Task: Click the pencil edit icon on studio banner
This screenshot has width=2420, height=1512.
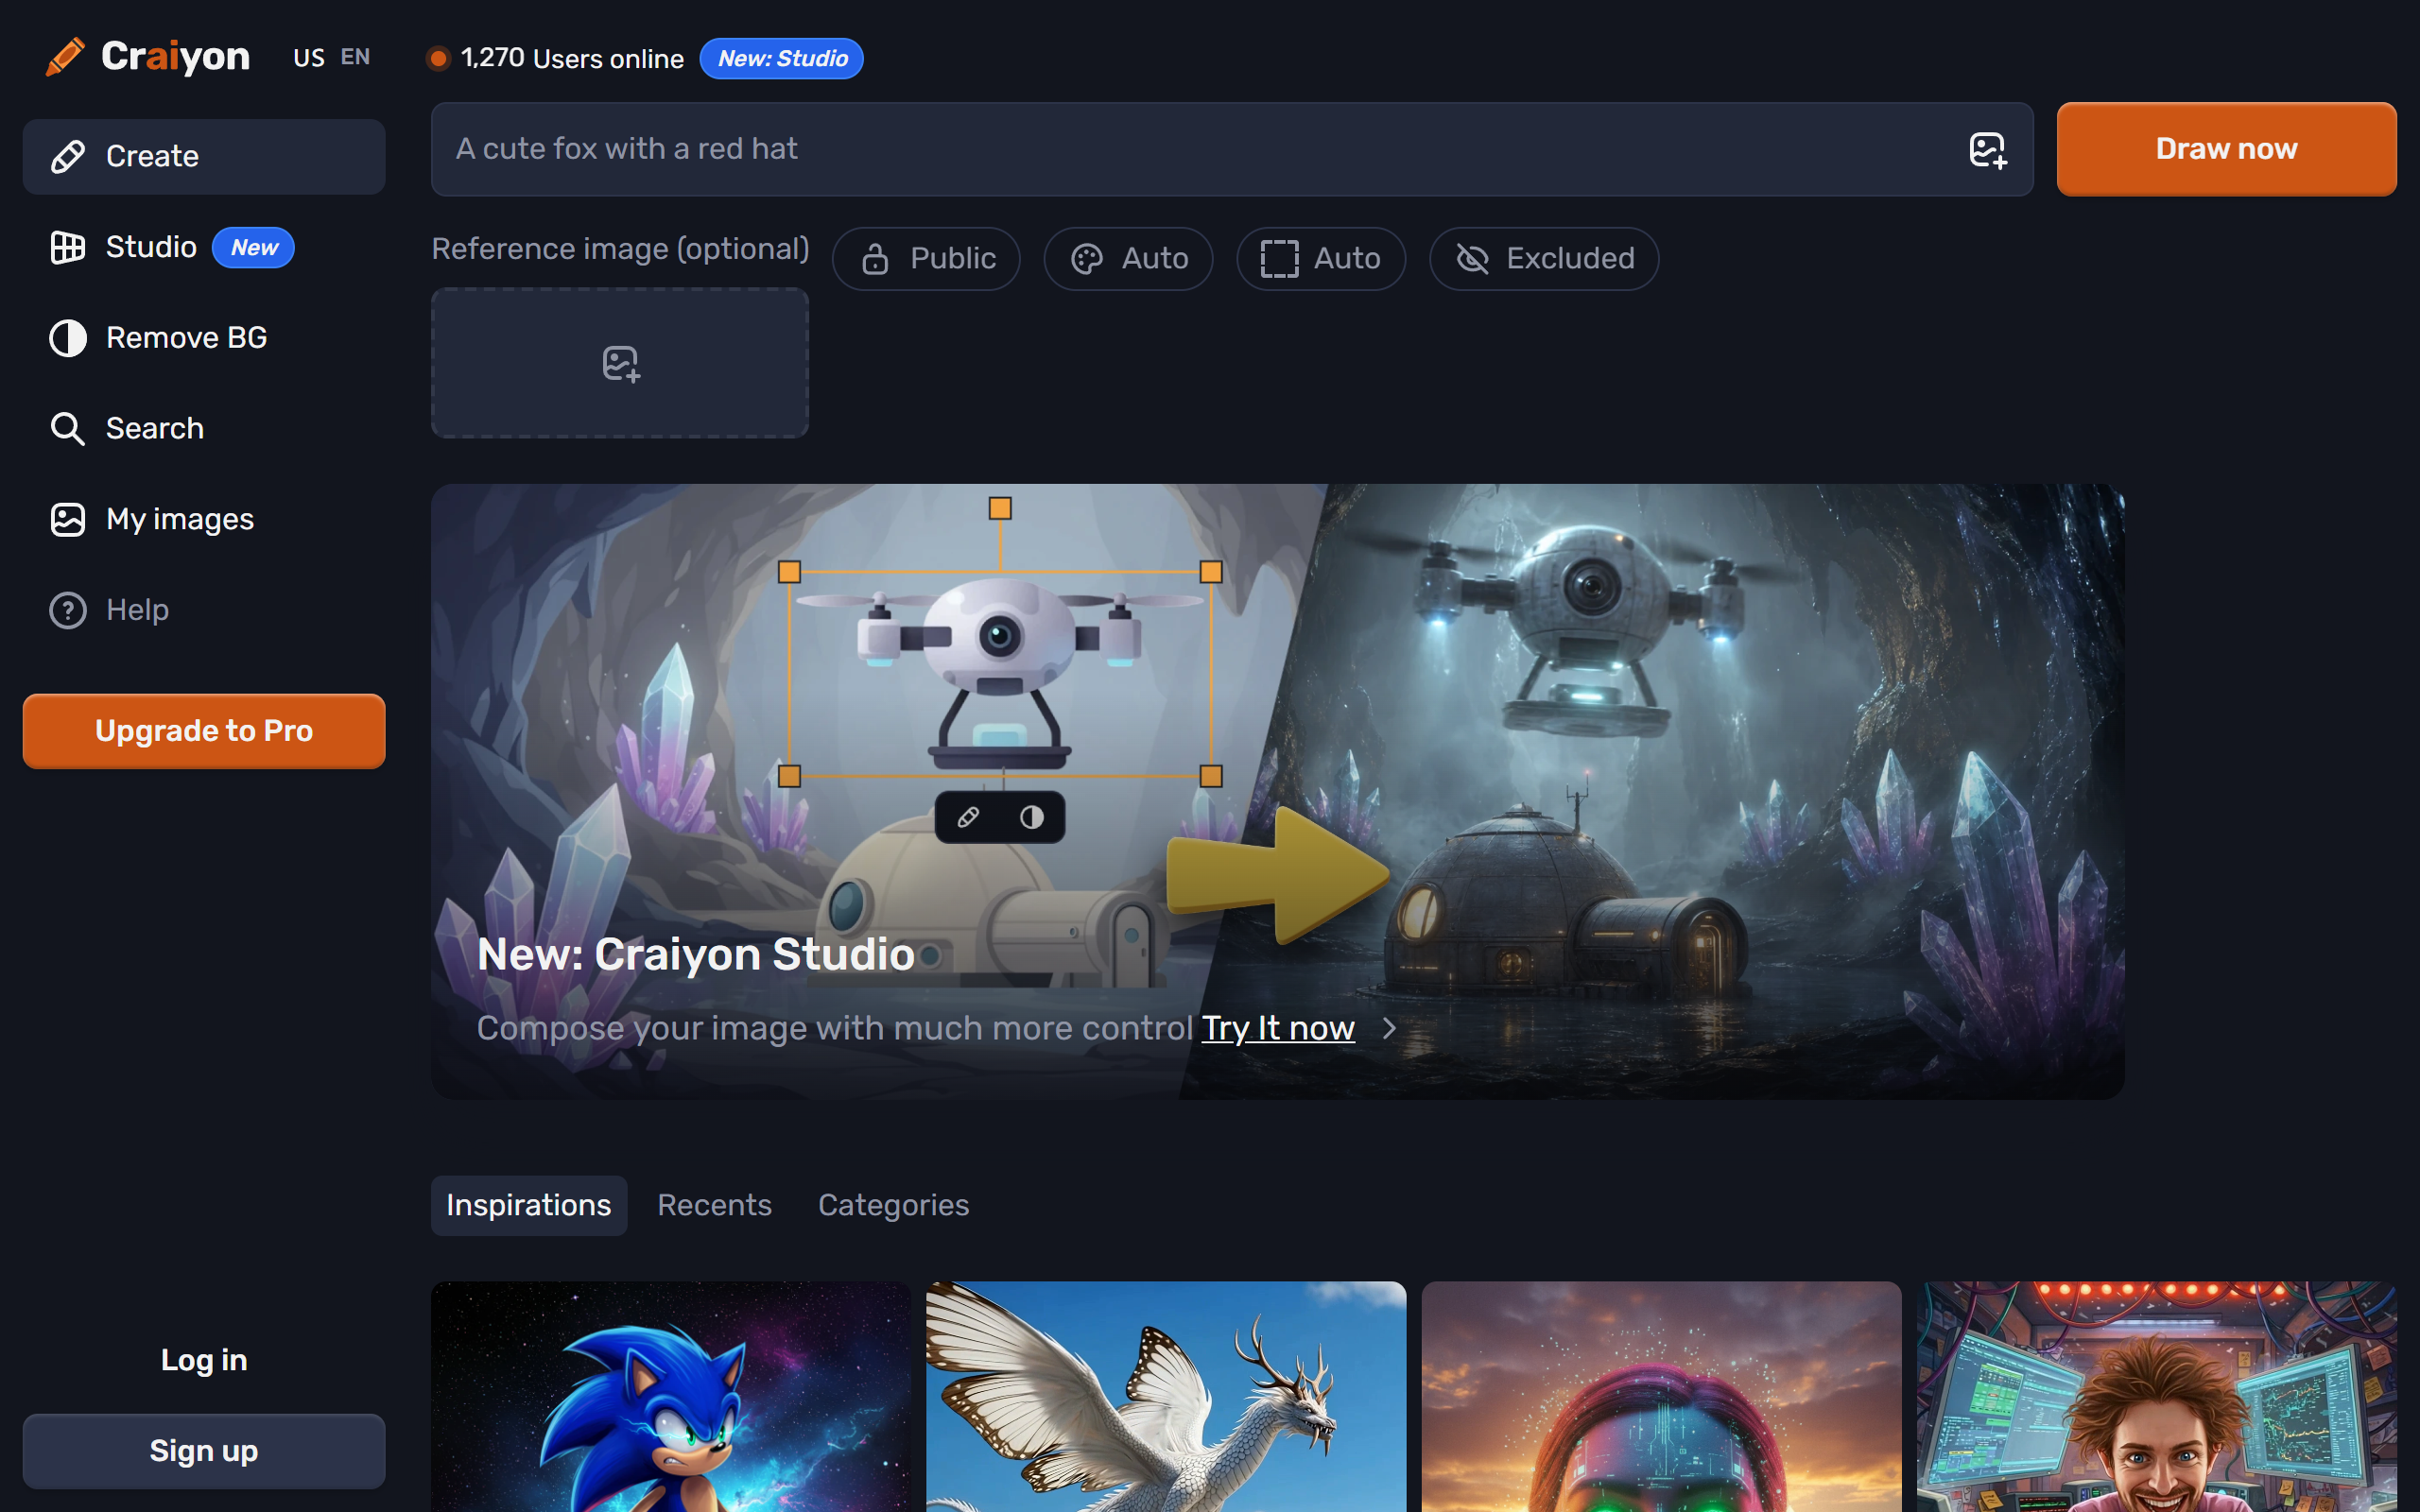Action: 968,818
